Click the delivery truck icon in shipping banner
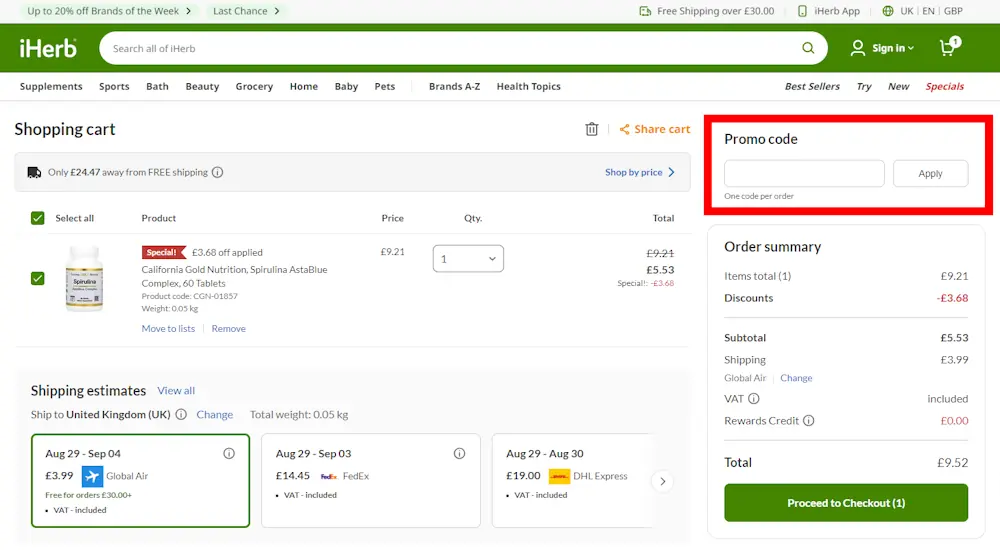This screenshot has height=550, width=1000. pos(34,172)
